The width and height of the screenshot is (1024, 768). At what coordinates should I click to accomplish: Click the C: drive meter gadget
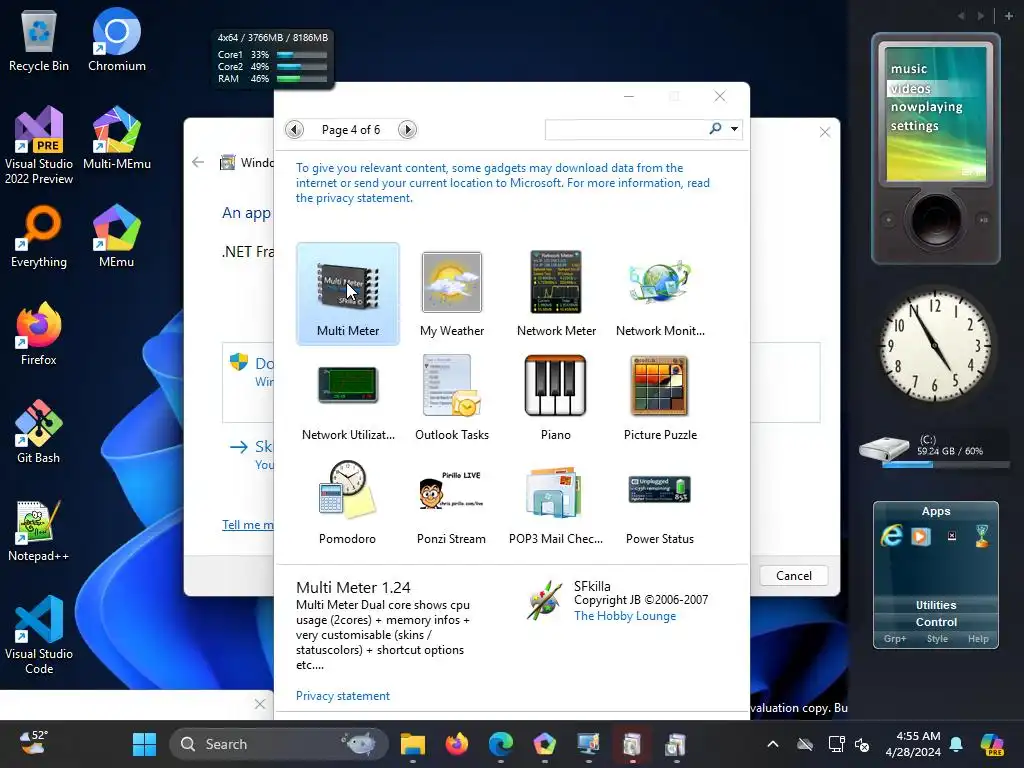[933, 451]
